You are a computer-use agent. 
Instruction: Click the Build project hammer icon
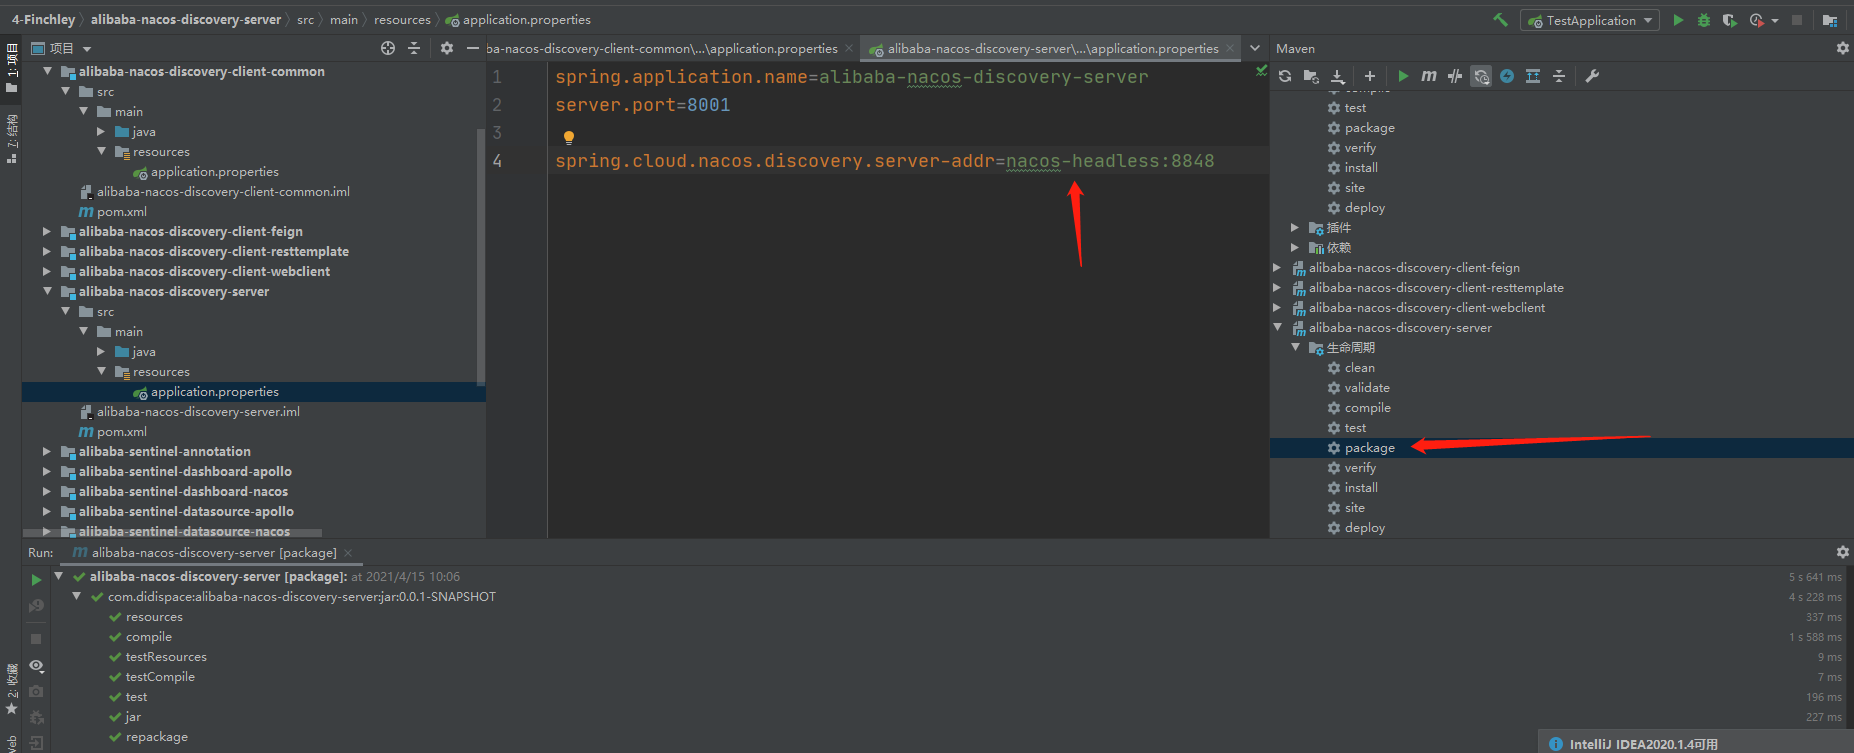pos(1500,20)
